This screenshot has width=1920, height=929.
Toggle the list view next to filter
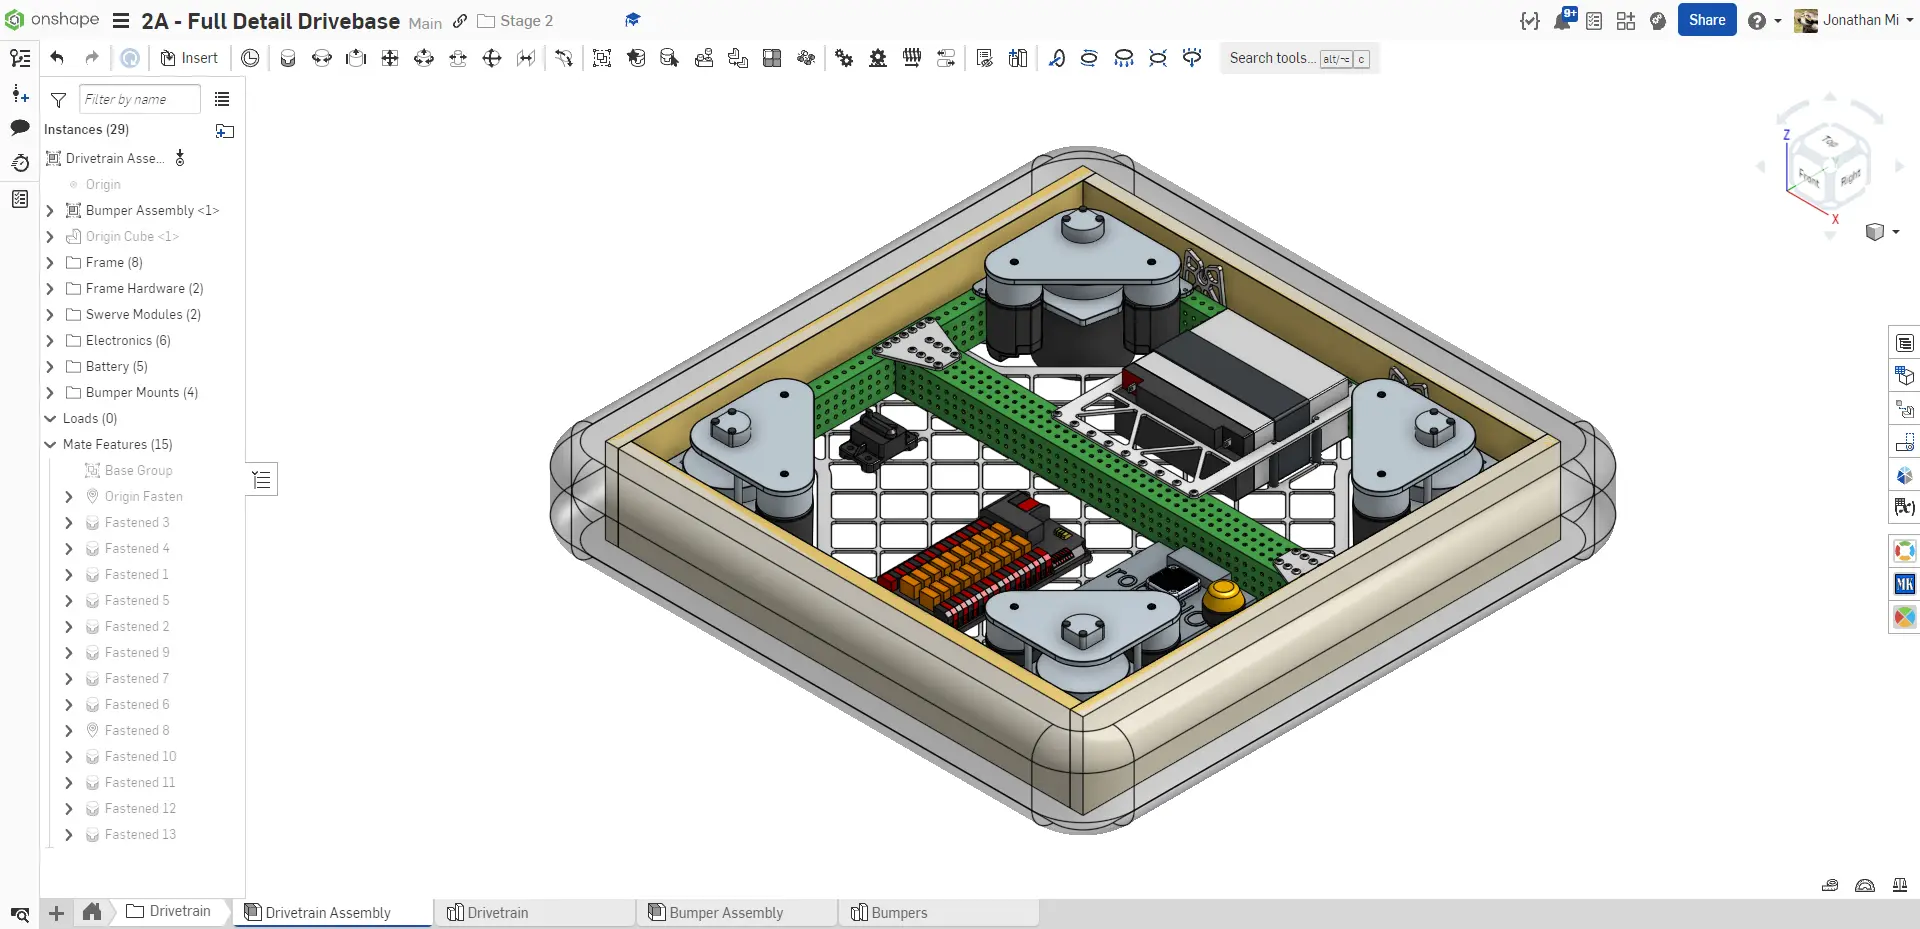(222, 99)
